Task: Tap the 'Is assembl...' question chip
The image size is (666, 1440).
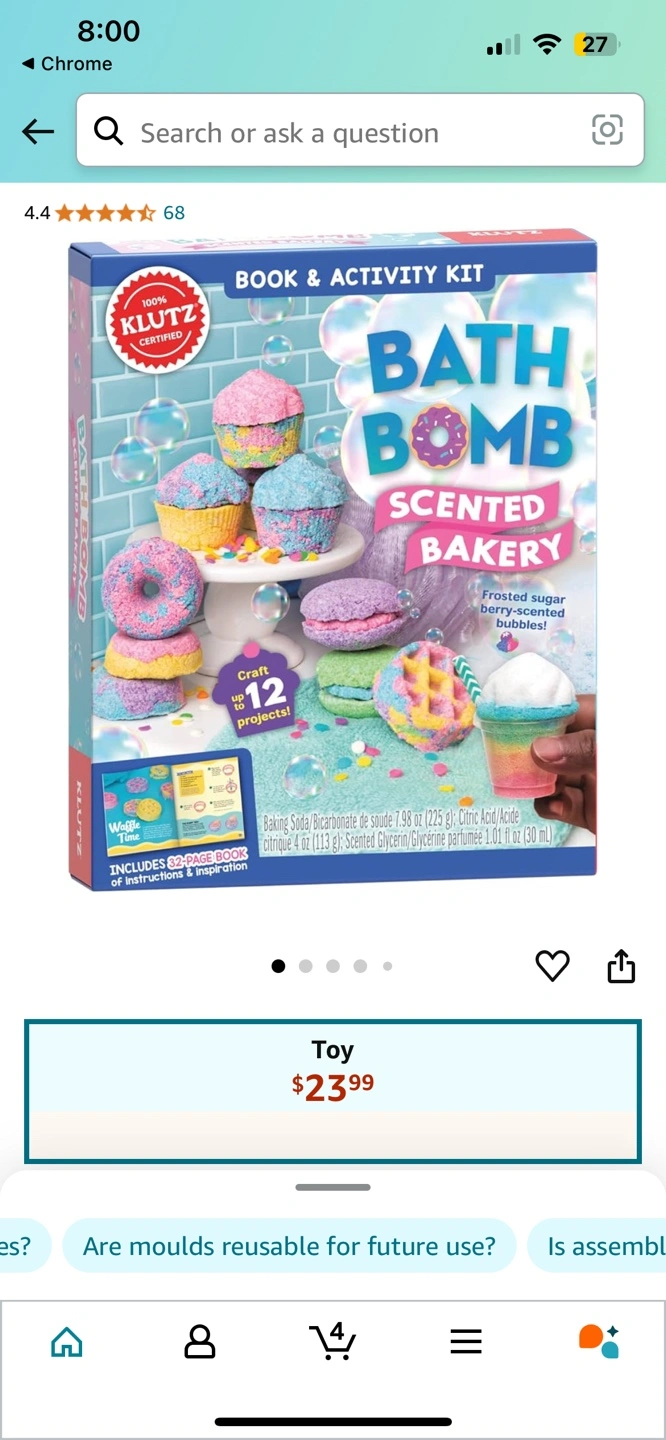Action: (x=597, y=1246)
